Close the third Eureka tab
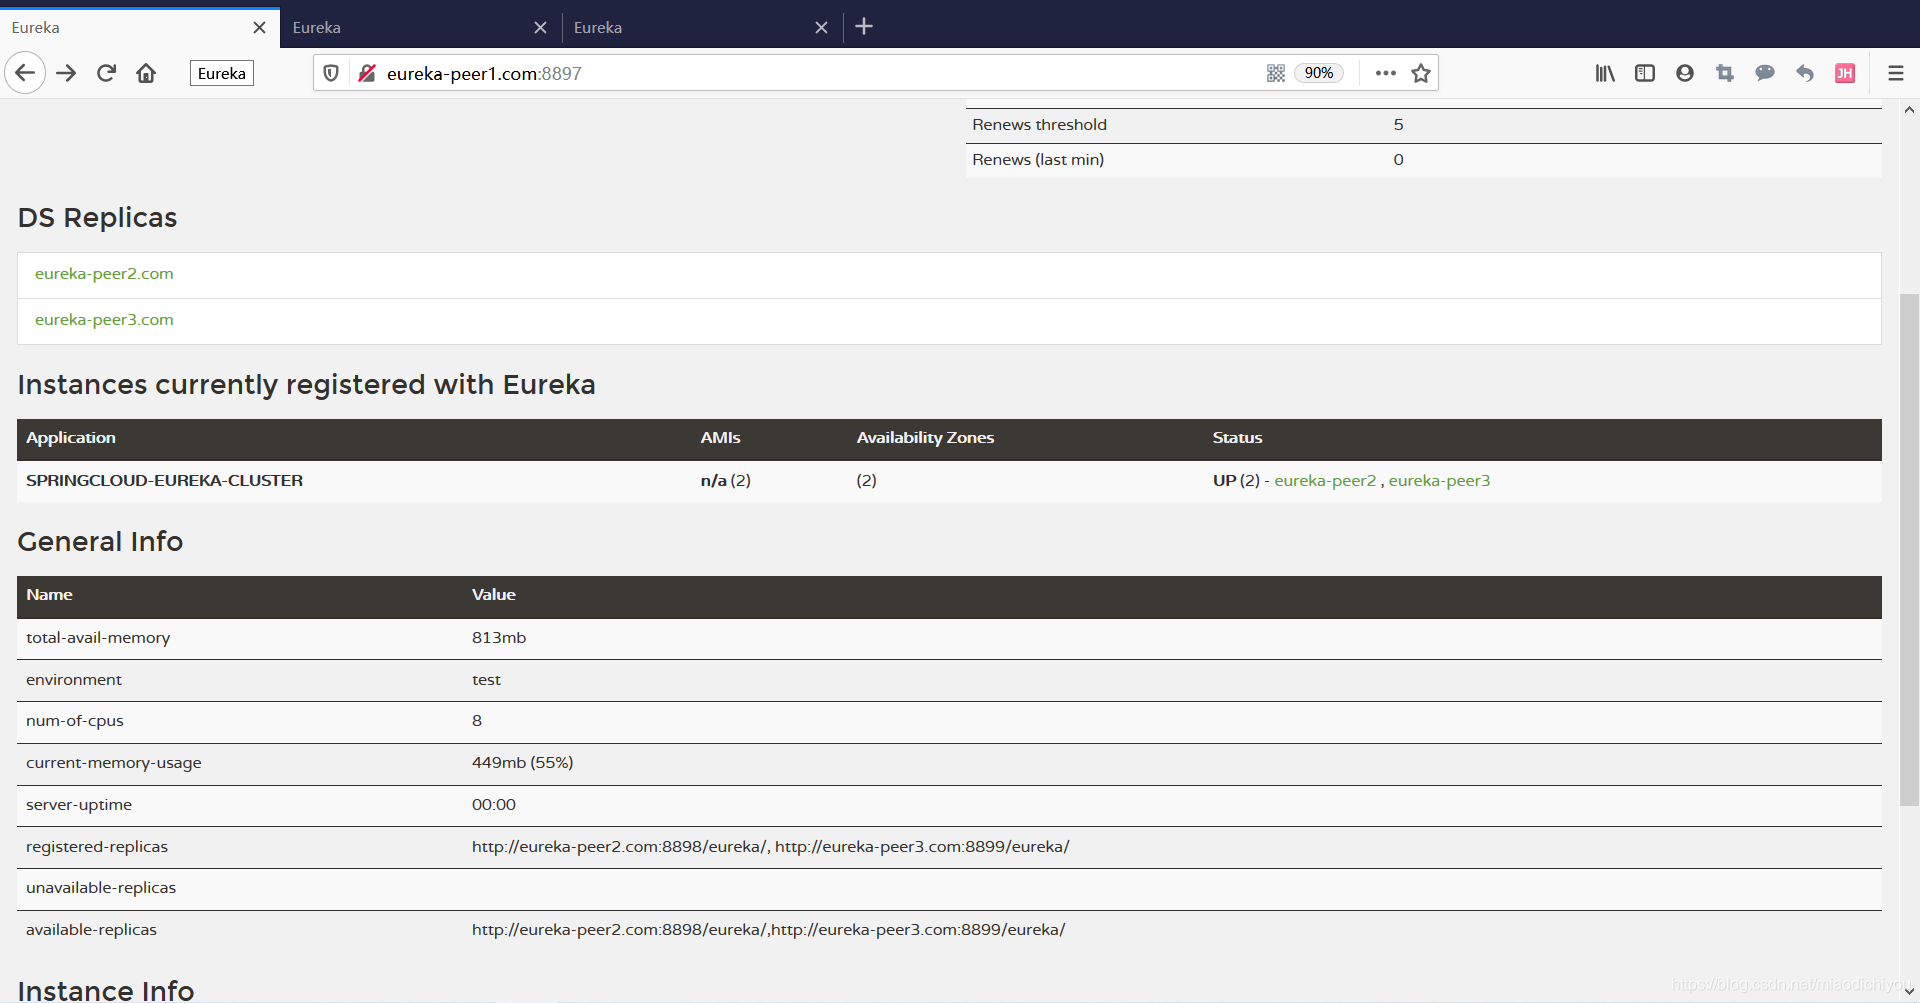This screenshot has height=1003, width=1920. [x=821, y=28]
